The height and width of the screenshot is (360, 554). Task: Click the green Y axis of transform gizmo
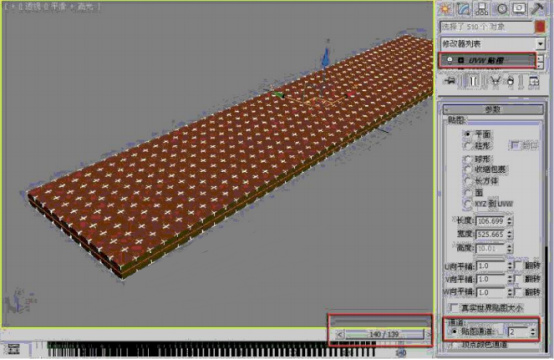278,95
